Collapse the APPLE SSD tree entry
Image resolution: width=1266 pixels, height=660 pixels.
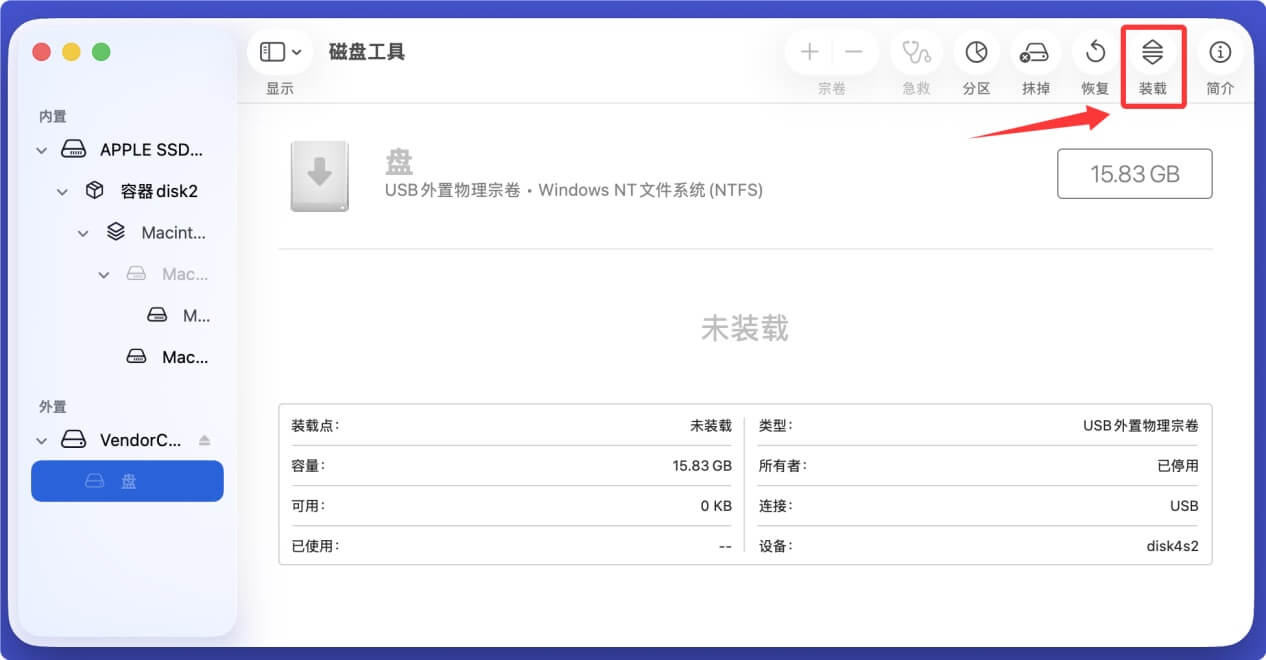[41, 149]
